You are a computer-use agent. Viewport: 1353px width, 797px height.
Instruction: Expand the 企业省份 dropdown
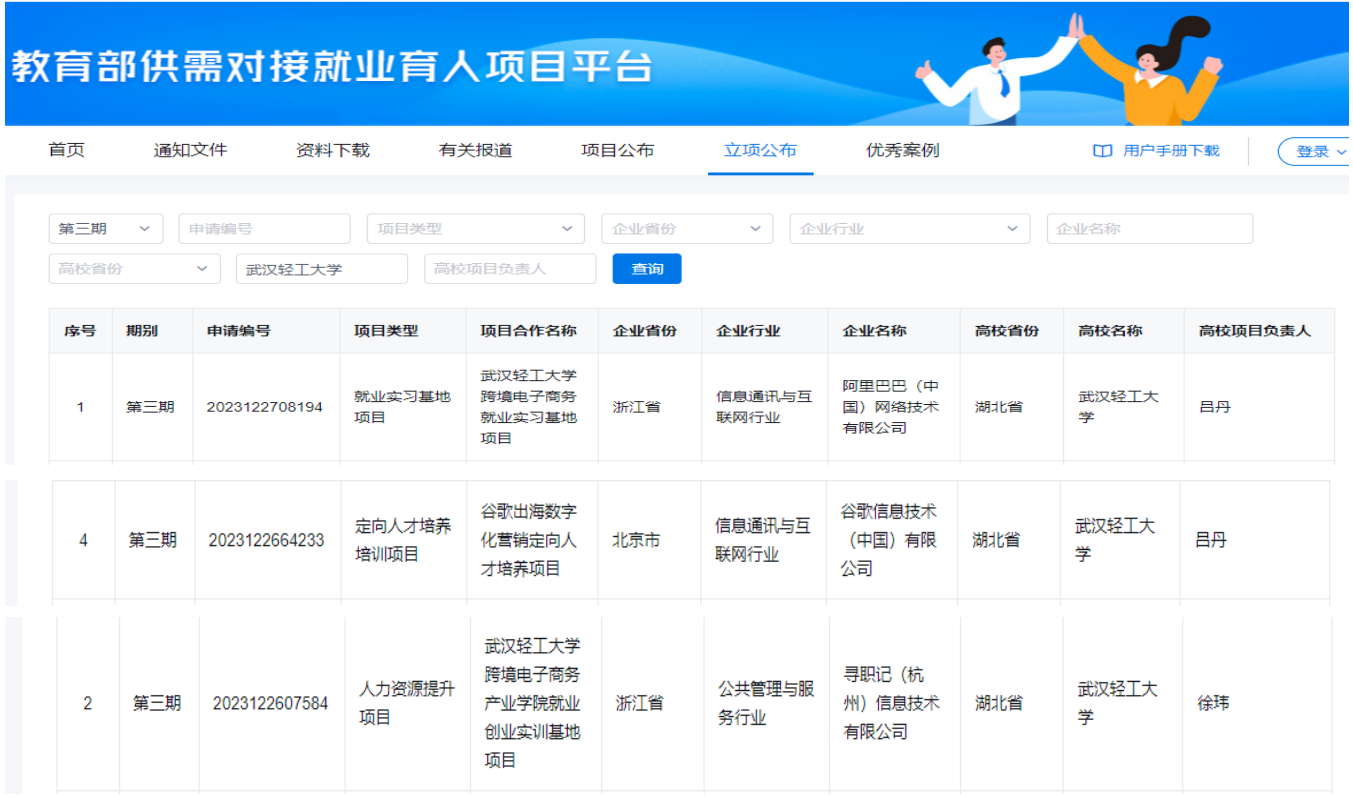pos(686,229)
